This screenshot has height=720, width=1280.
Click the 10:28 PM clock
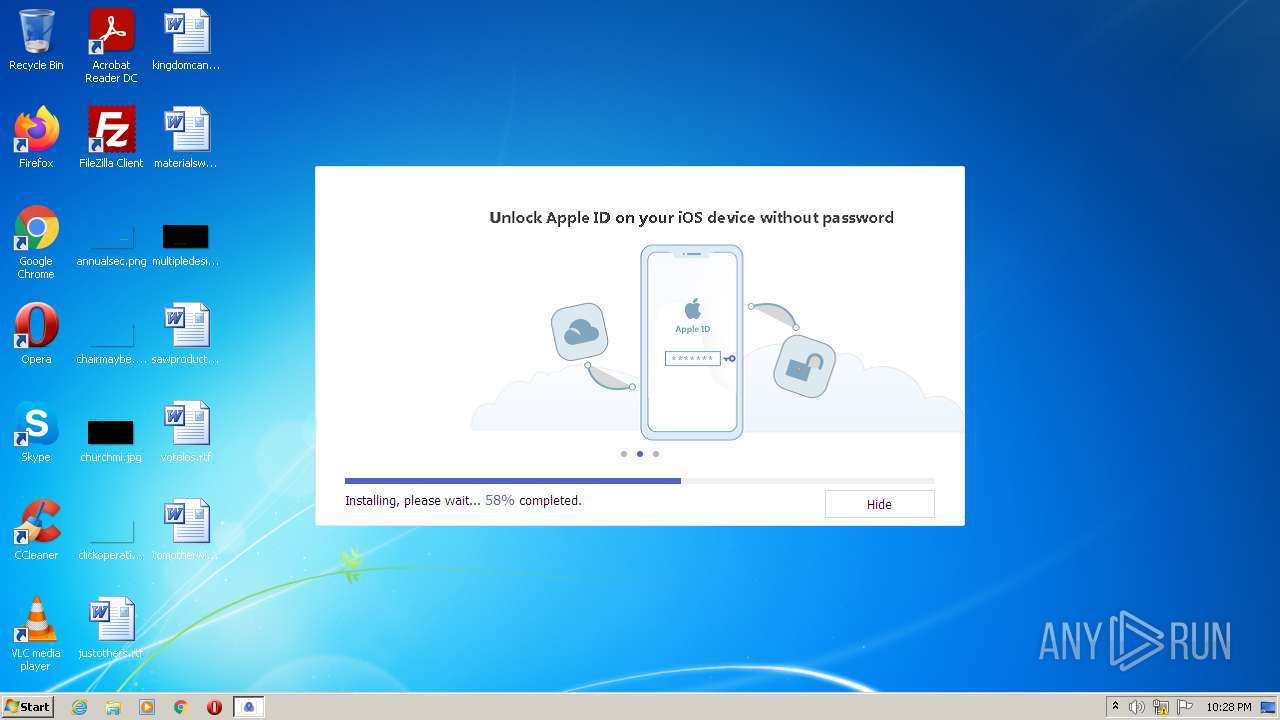tap(1229, 707)
